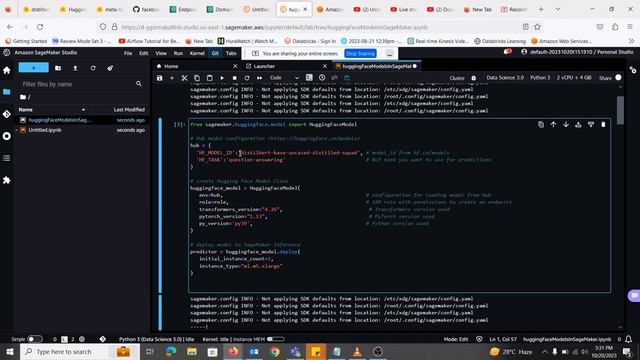Open the Git menu
Image resolution: width=640 pixels, height=360 pixels.
coord(215,53)
